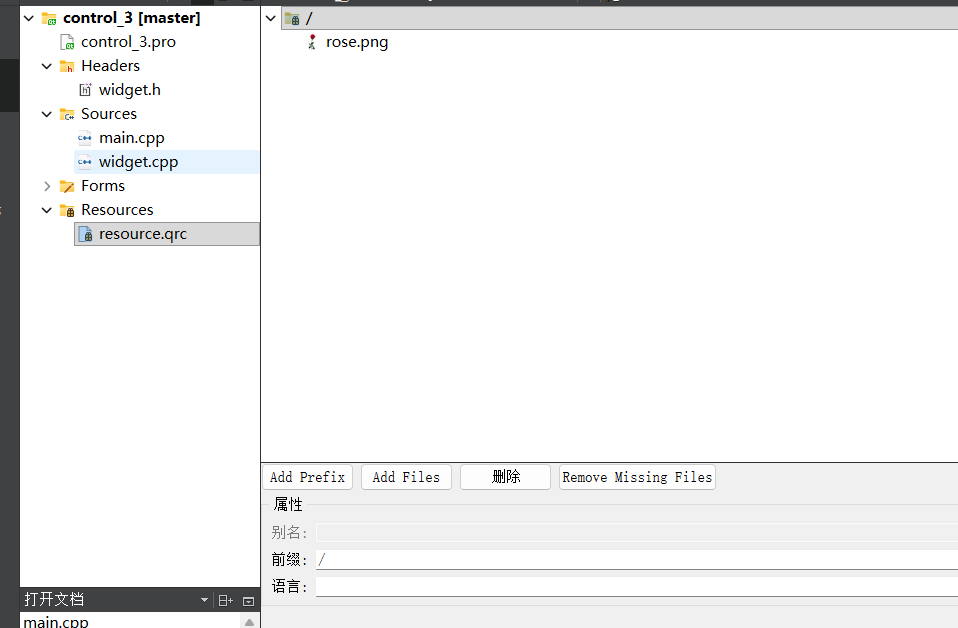The image size is (958, 628).
Task: Click the Remove Missing Files button
Action: 637,477
